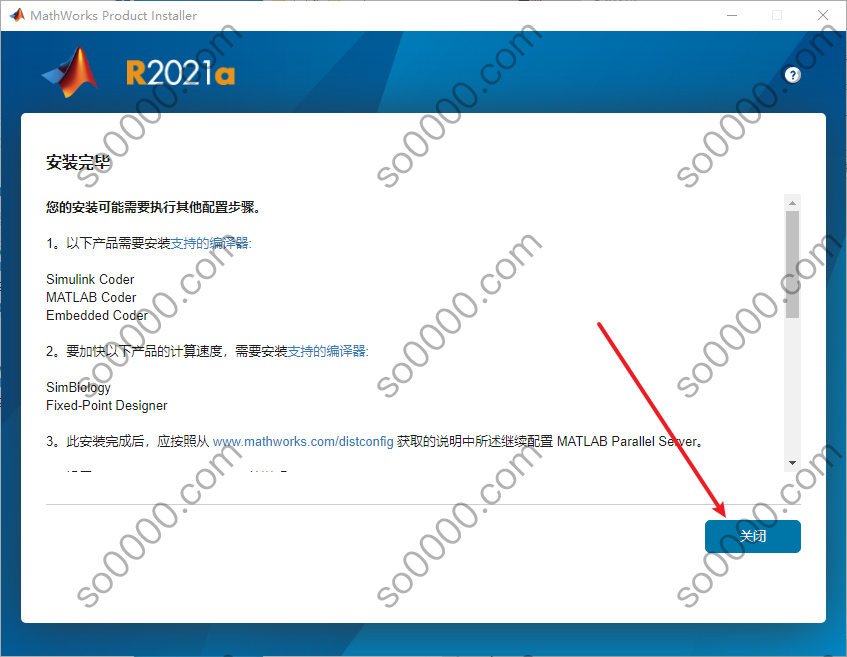Select the Simulink Coder text line
Image resolution: width=847 pixels, height=657 pixels.
click(x=90, y=279)
